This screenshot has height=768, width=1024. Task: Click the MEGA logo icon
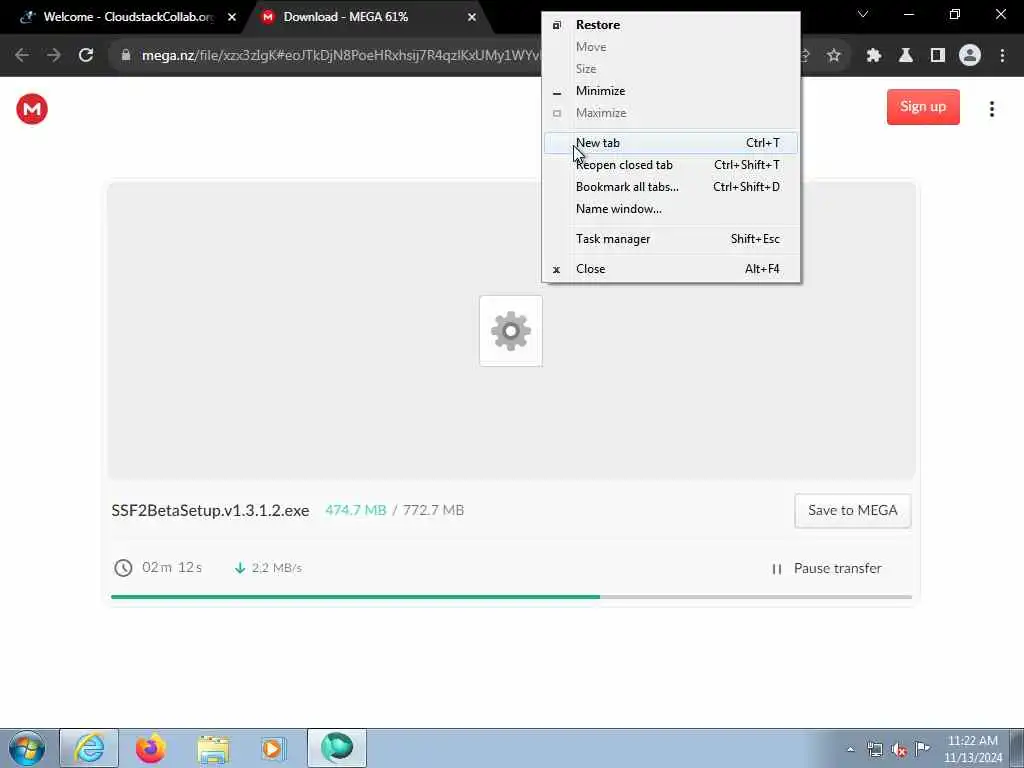[x=31, y=108]
